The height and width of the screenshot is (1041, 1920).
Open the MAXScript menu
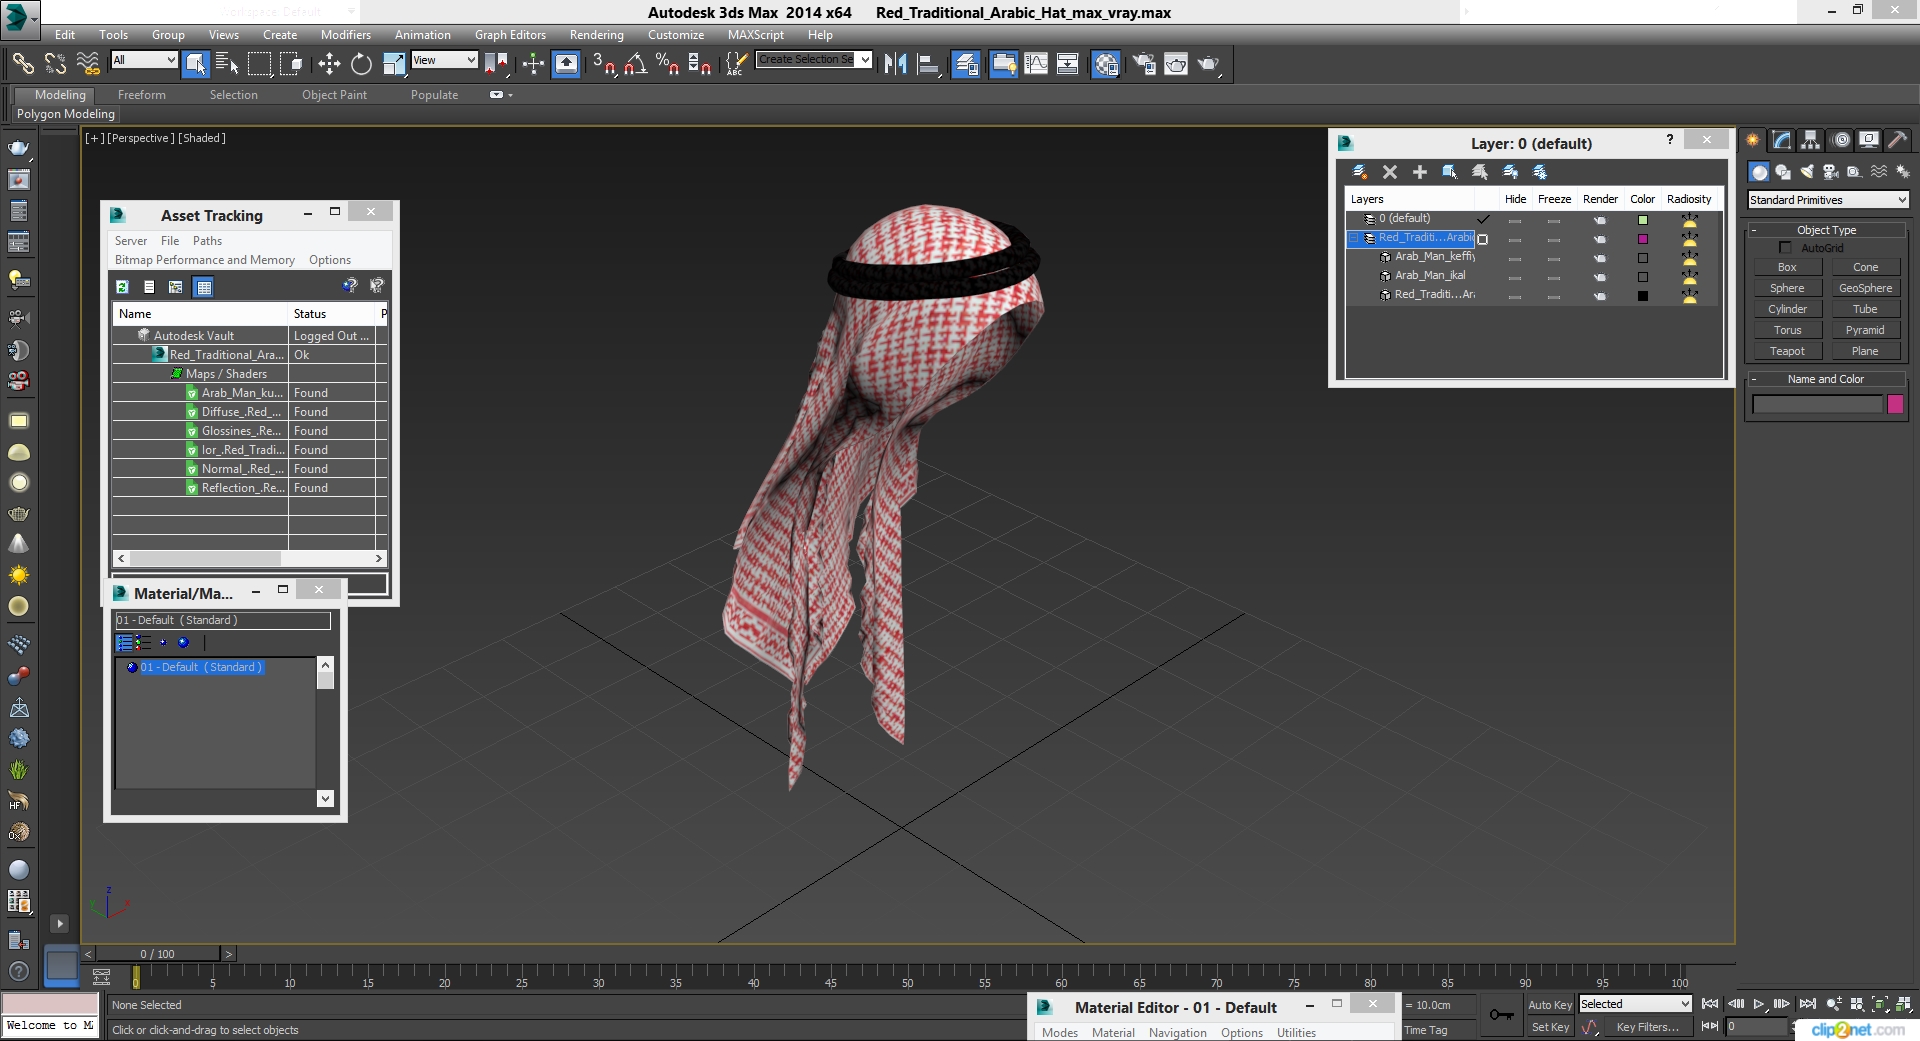pos(756,35)
